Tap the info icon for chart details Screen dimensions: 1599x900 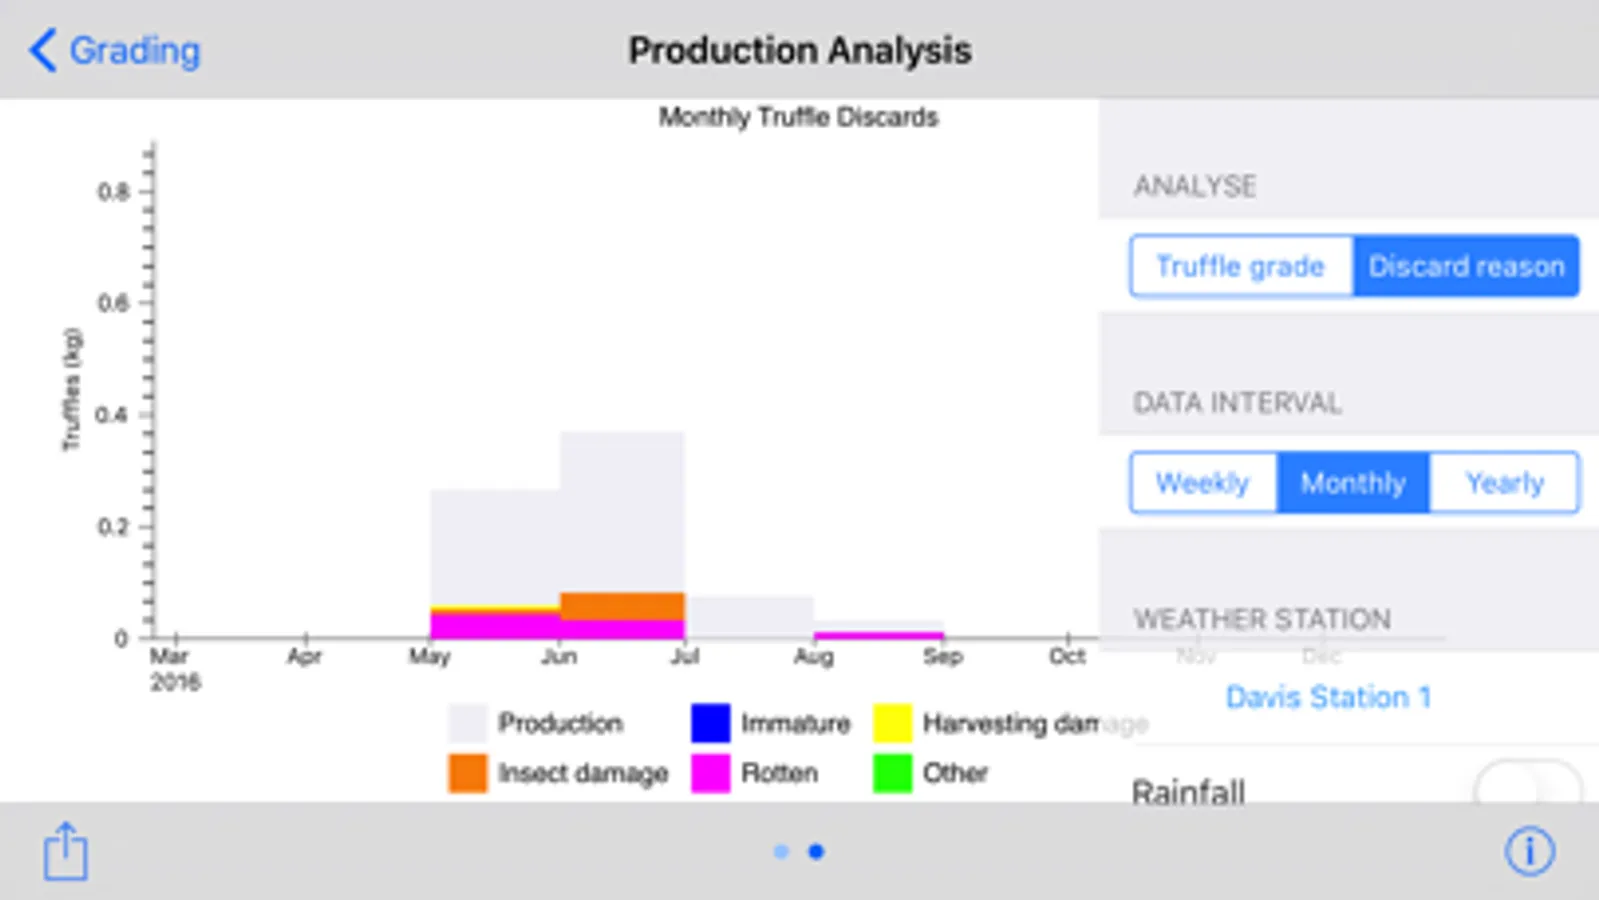click(x=1528, y=850)
